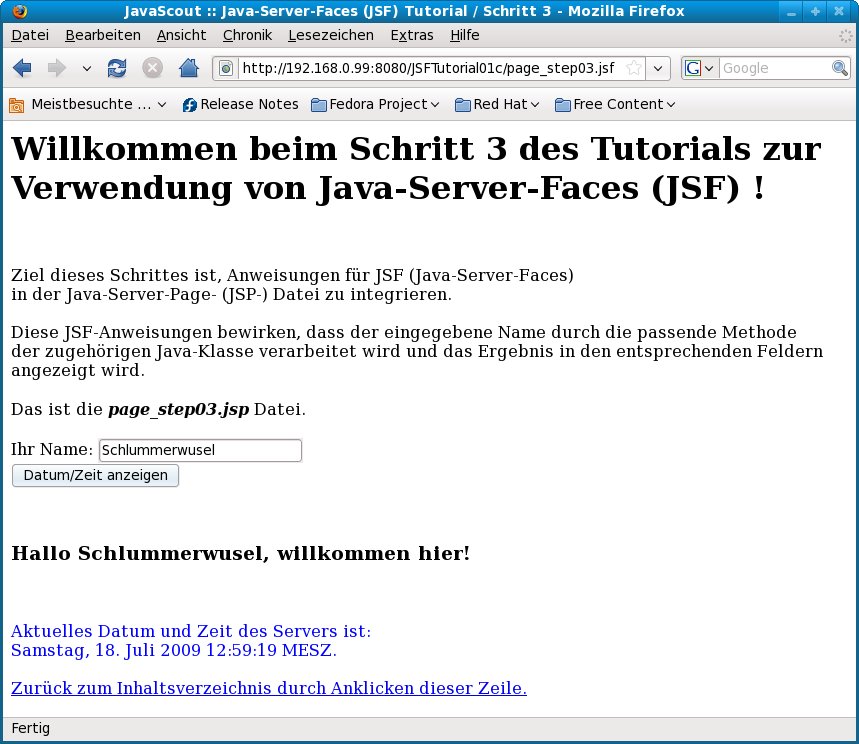Focus the Google search box

click(x=774, y=68)
